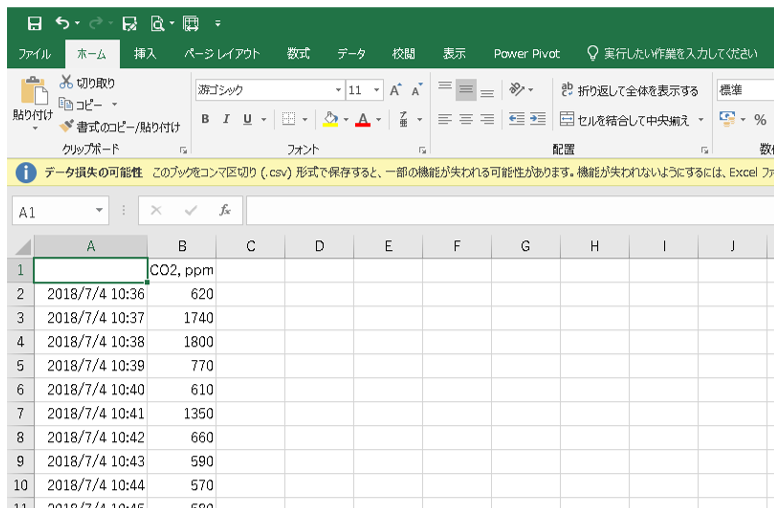
Task: Toggle left text alignment
Action: [x=445, y=119]
